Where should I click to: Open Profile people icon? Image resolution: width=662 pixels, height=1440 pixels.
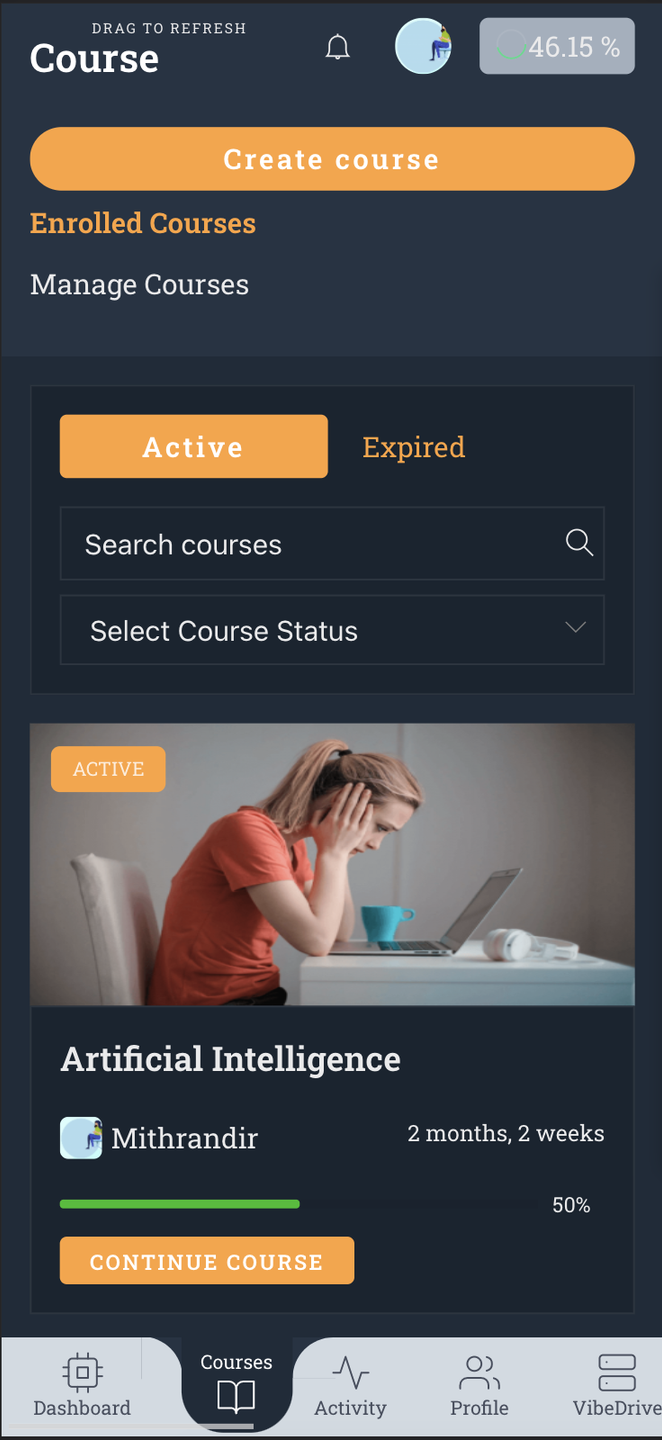point(479,1372)
